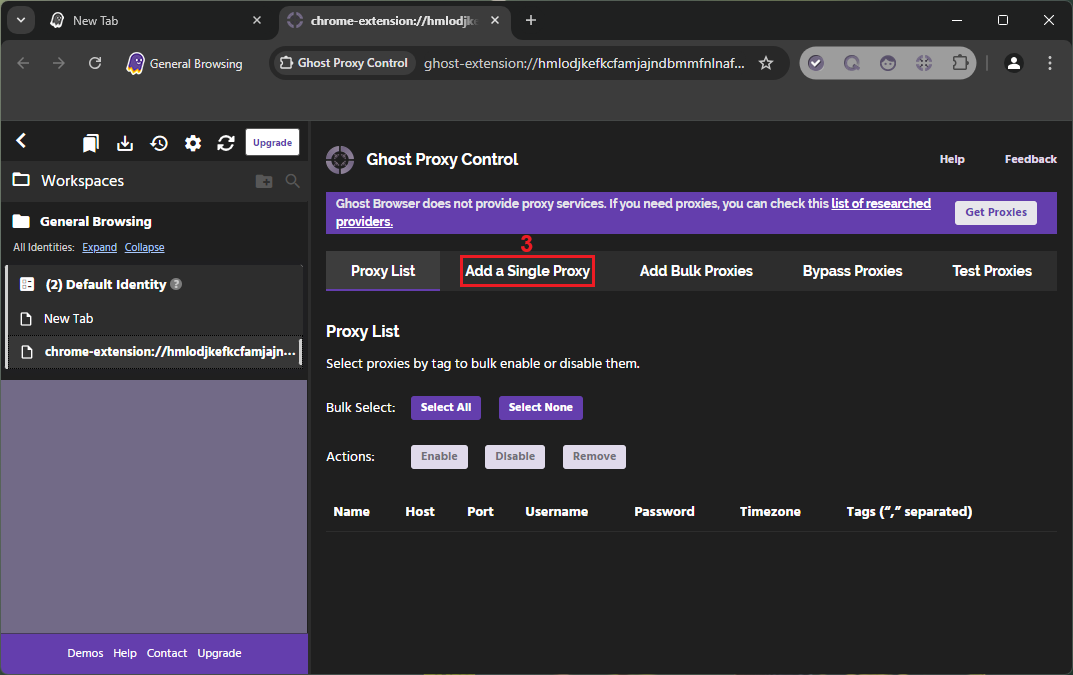This screenshot has width=1073, height=675.
Task: Close the New Tab browser tab
Action: tap(257, 21)
